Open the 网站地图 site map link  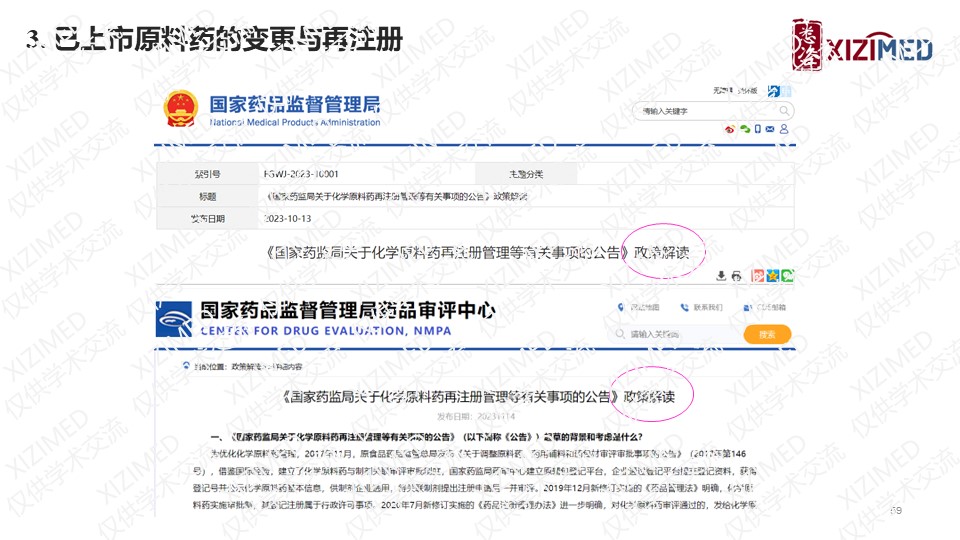coord(640,307)
